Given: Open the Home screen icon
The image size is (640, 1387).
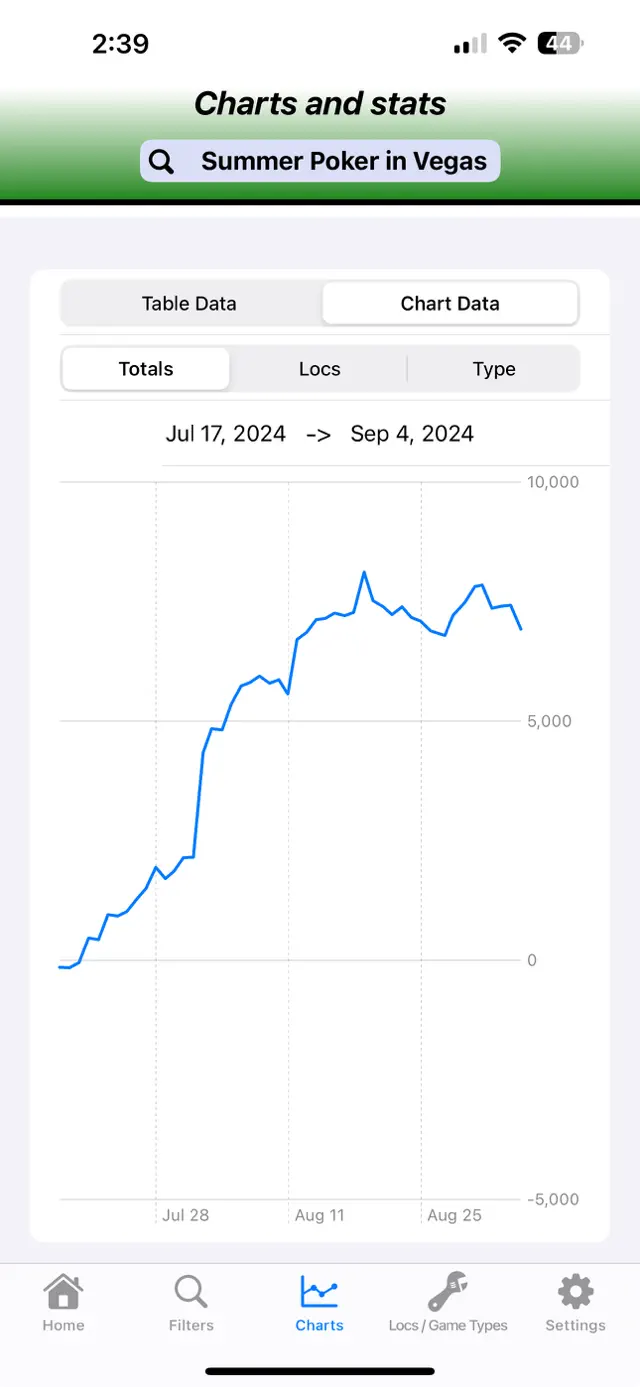Looking at the screenshot, I should pyautogui.click(x=63, y=1292).
